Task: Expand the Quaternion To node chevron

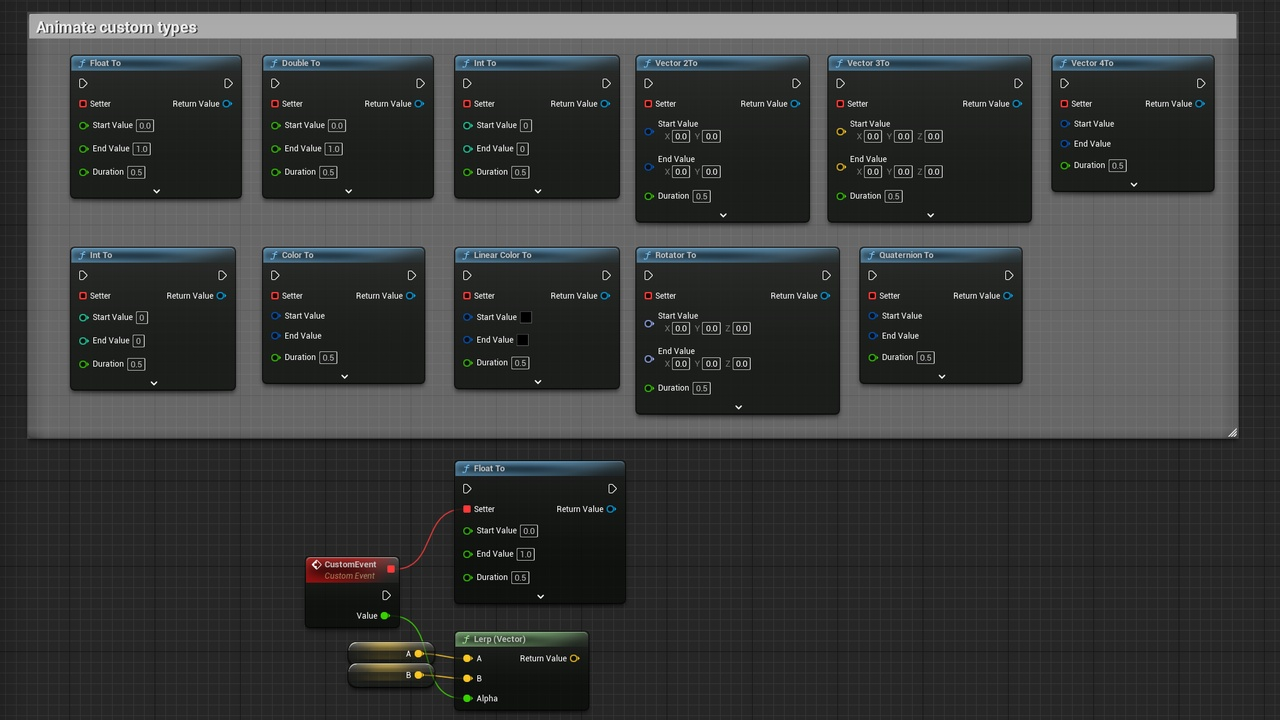Action: click(x=941, y=377)
